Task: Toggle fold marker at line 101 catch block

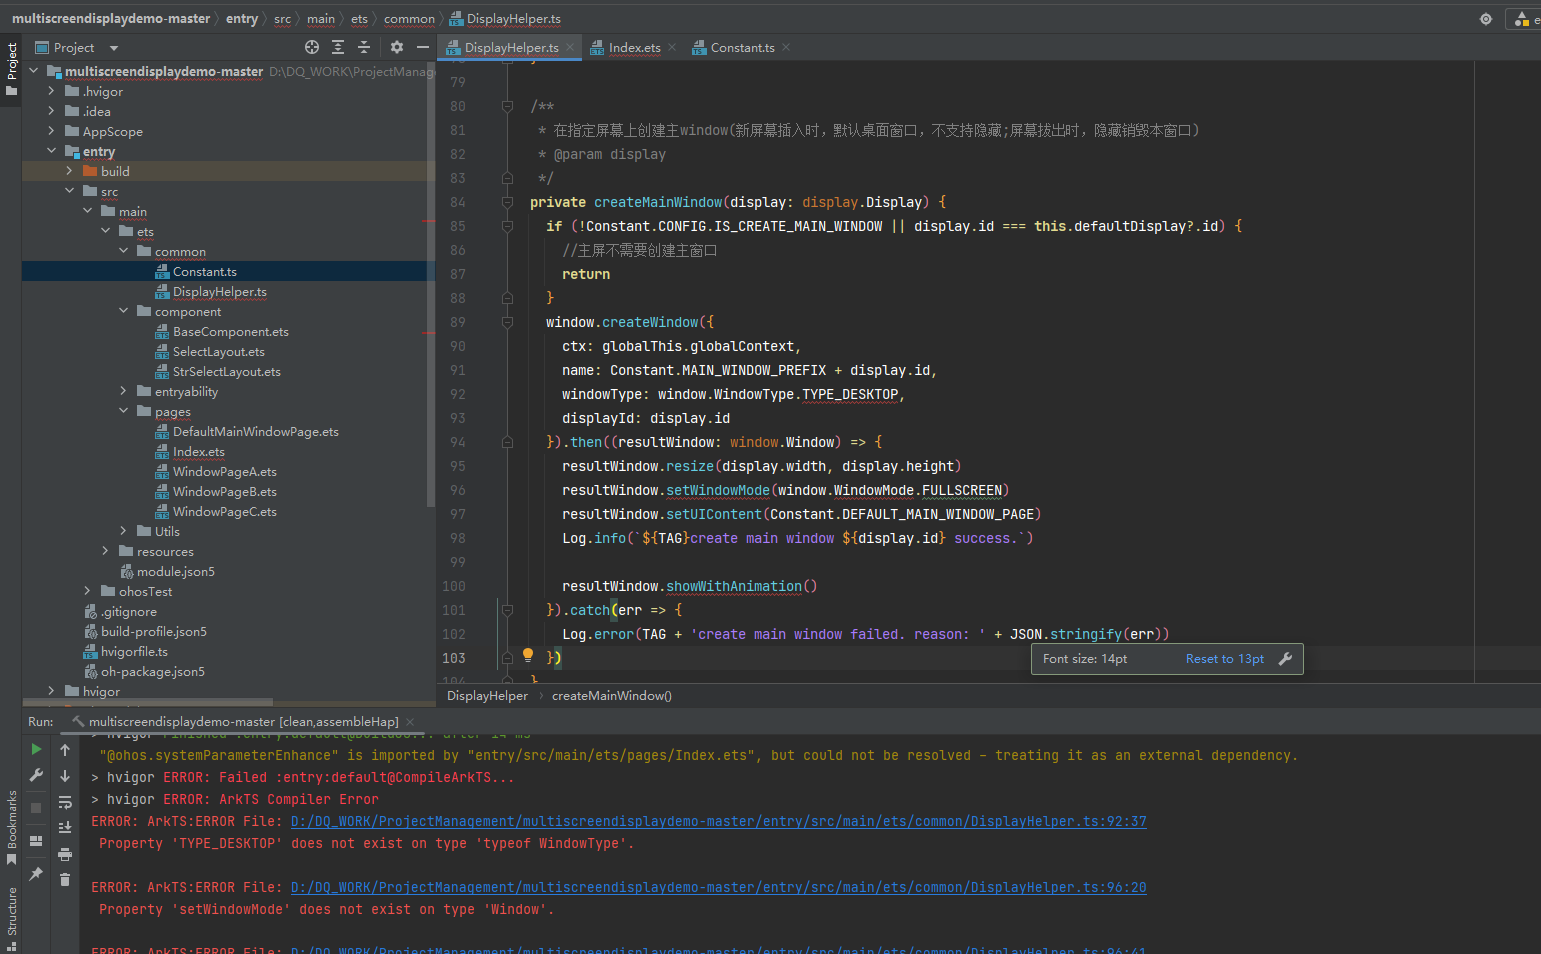Action: pyautogui.click(x=507, y=610)
